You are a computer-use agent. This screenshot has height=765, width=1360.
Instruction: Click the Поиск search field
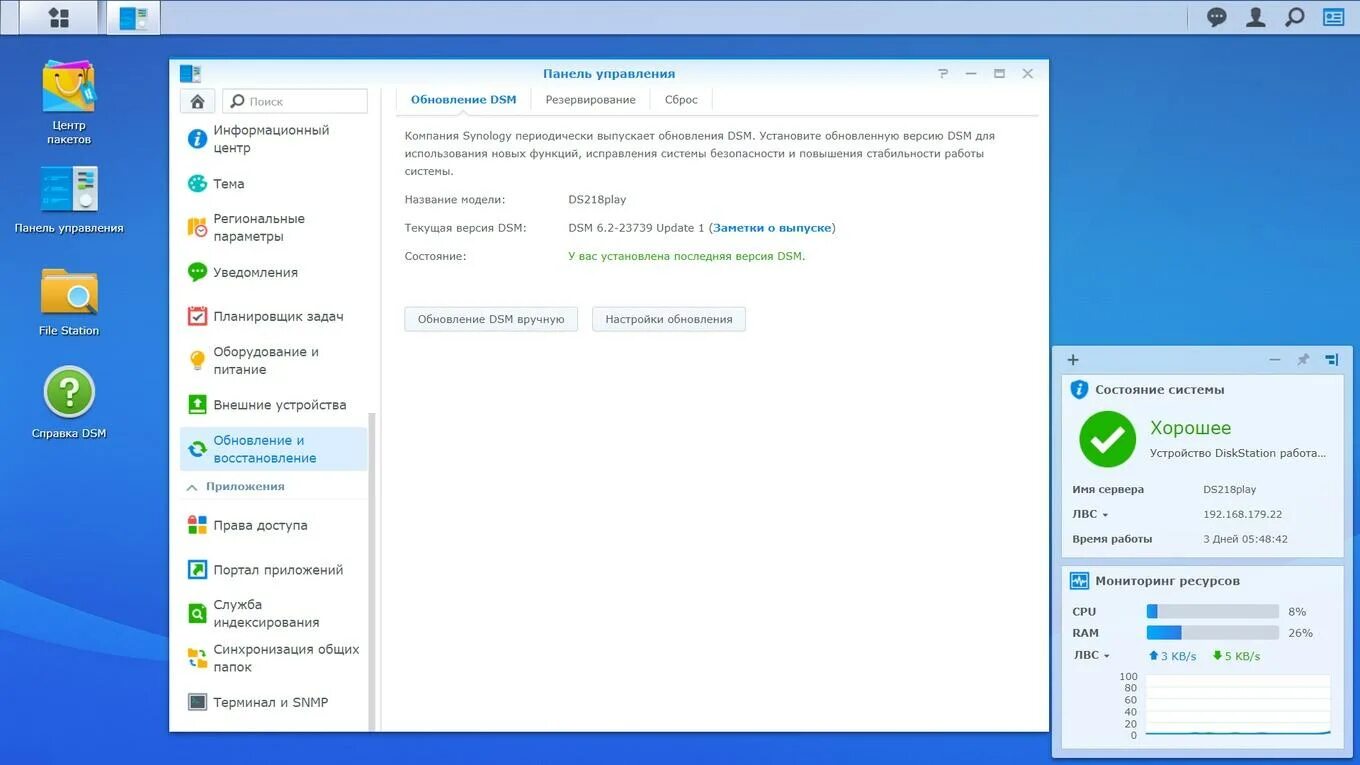295,101
